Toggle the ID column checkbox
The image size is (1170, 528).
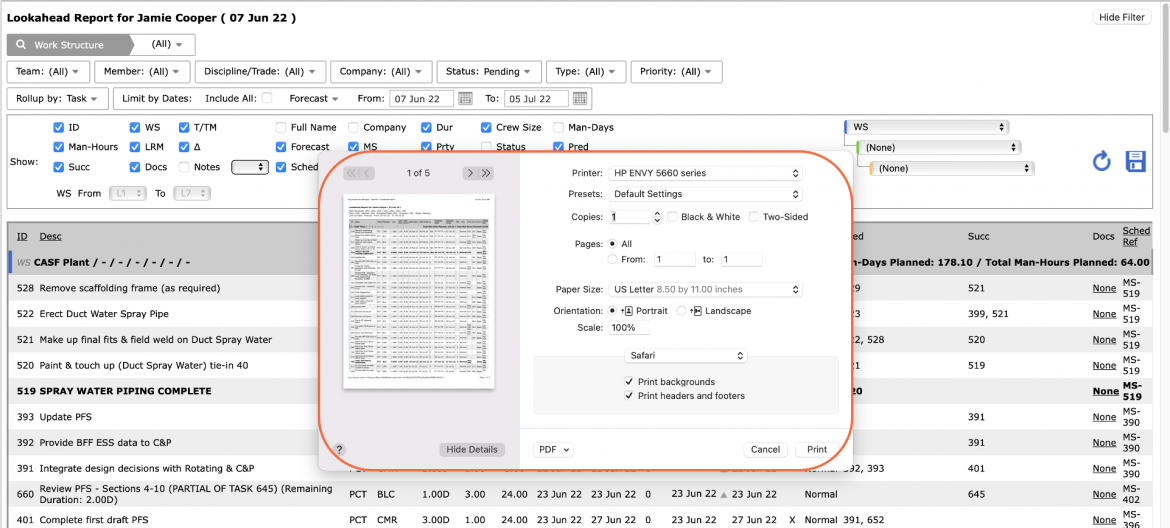pos(59,128)
